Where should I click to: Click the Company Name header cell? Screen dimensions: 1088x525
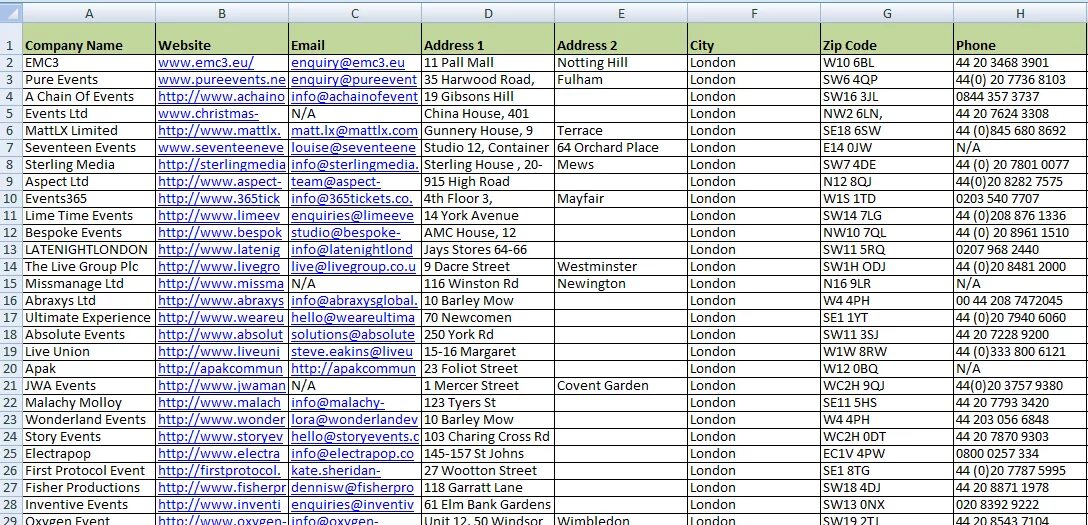point(89,39)
